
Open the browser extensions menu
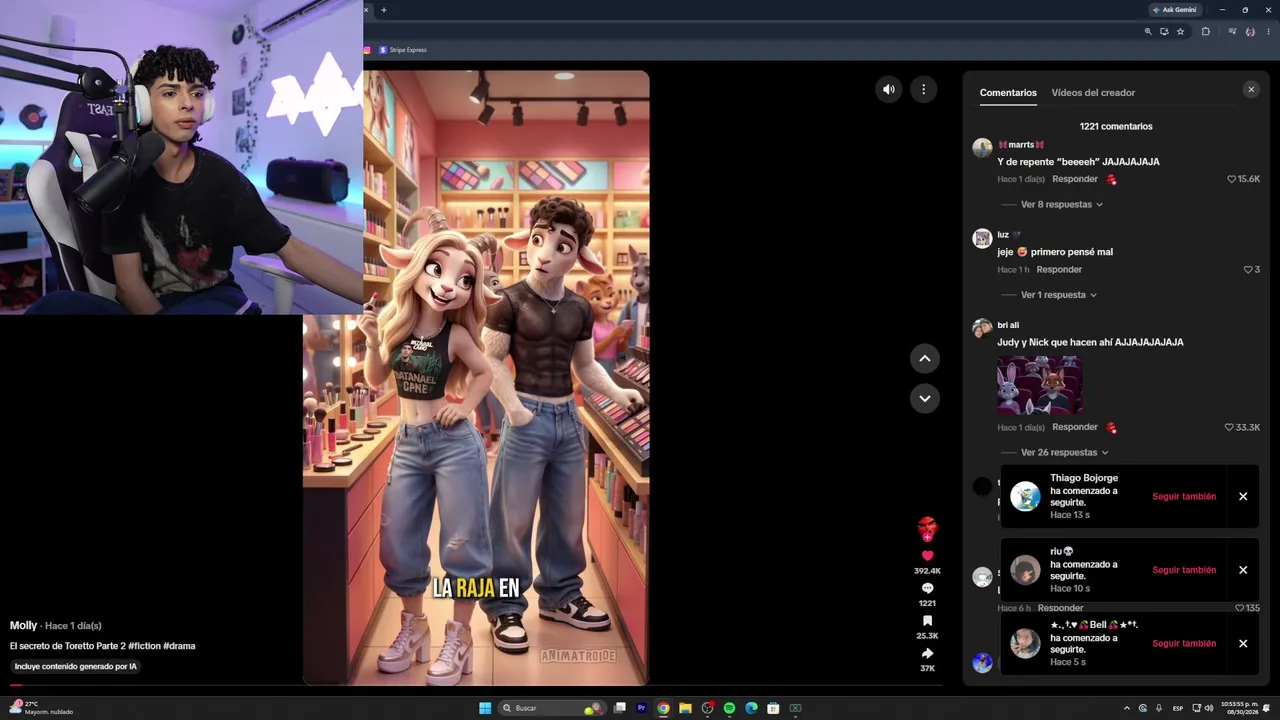(1205, 32)
